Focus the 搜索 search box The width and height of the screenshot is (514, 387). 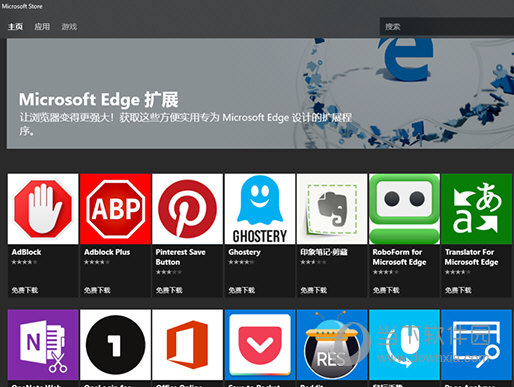pyautogui.click(x=447, y=27)
